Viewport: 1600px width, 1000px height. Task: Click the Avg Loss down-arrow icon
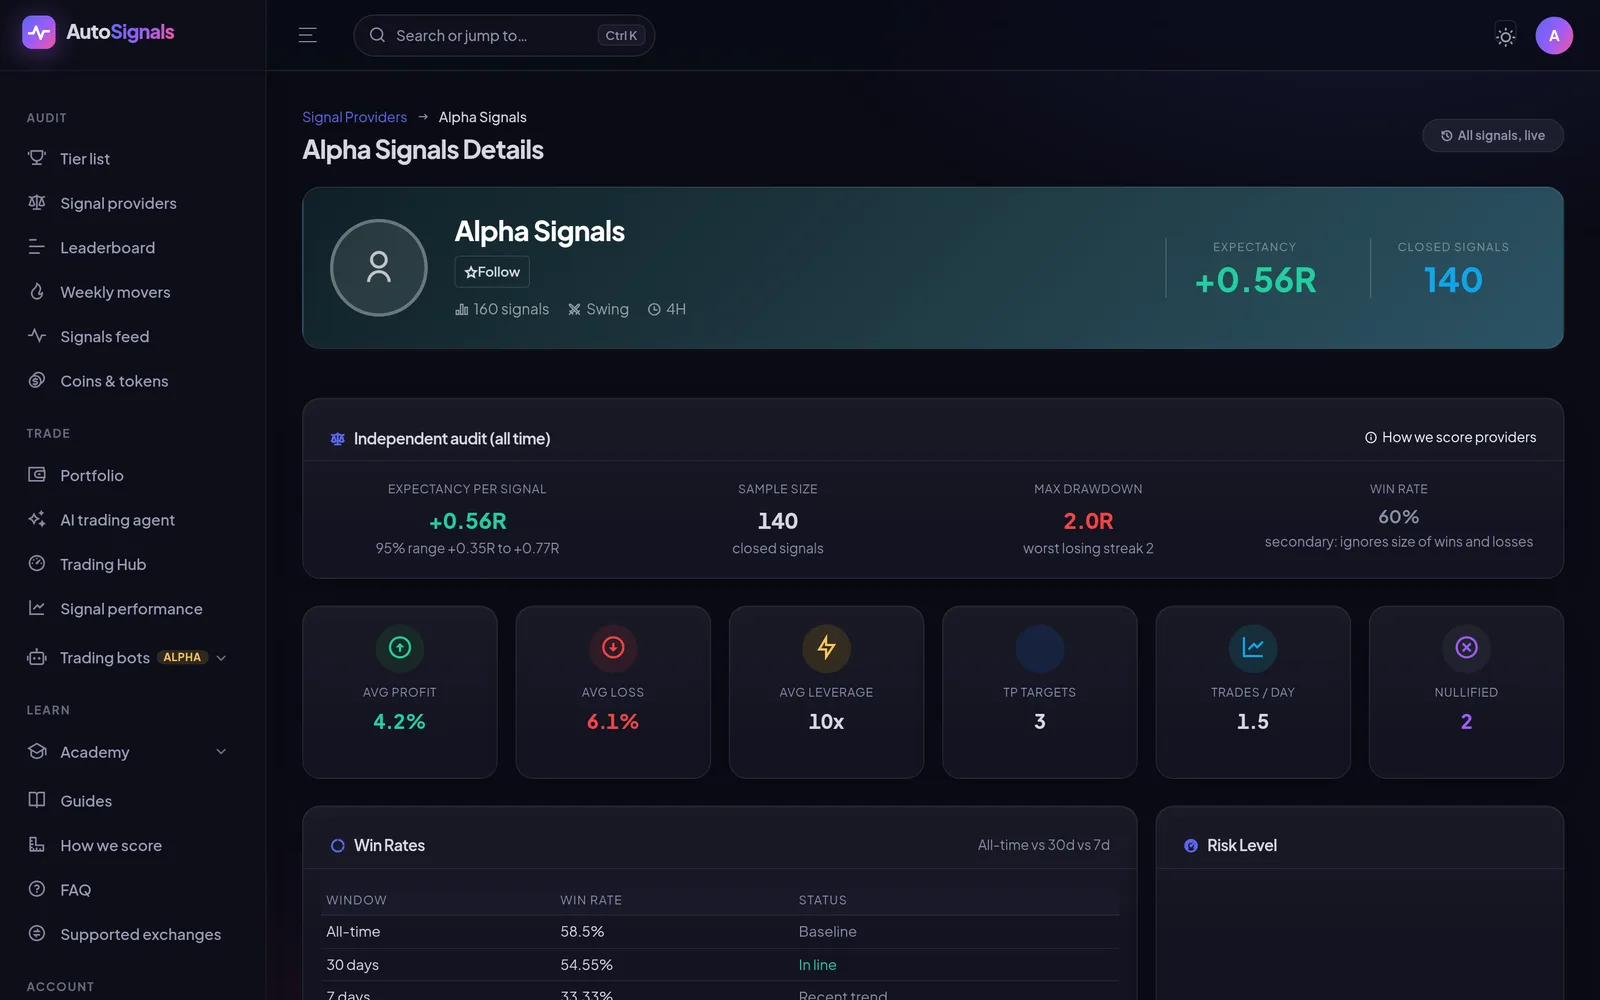613,648
